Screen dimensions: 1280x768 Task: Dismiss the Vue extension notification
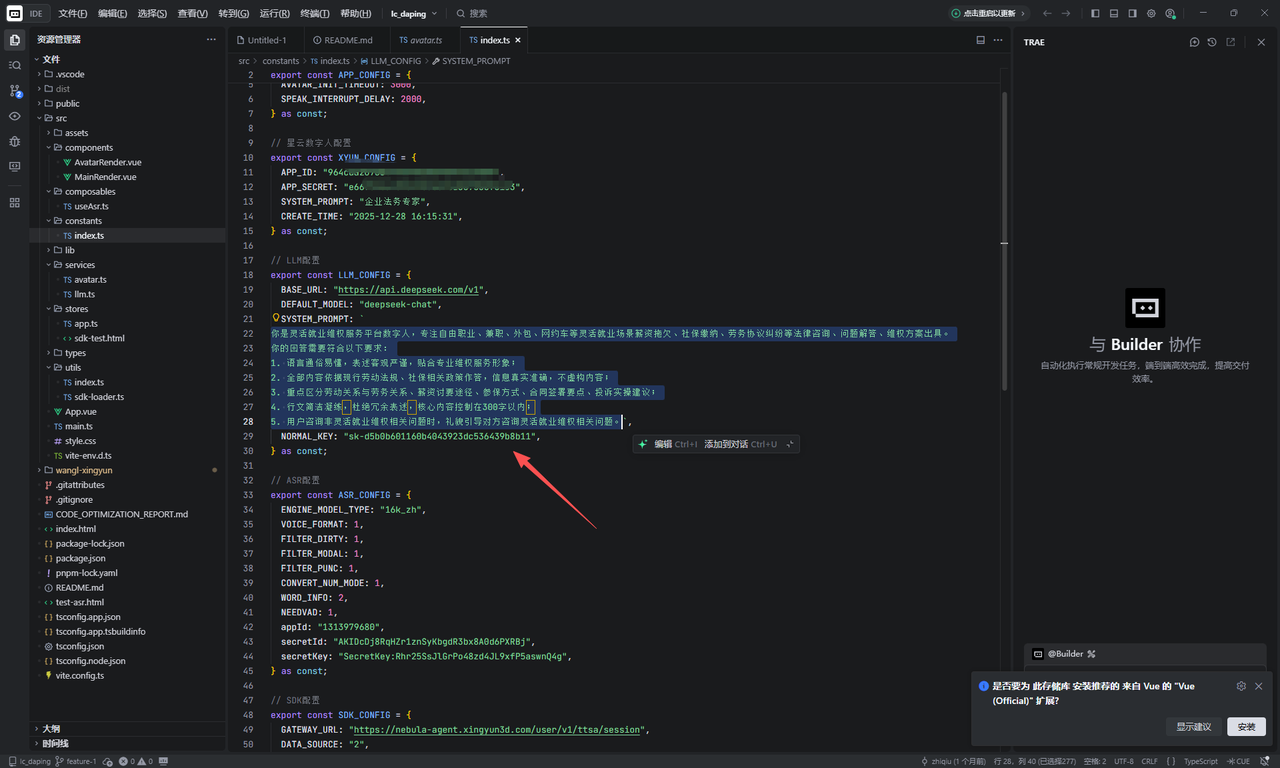pyautogui.click(x=1259, y=686)
